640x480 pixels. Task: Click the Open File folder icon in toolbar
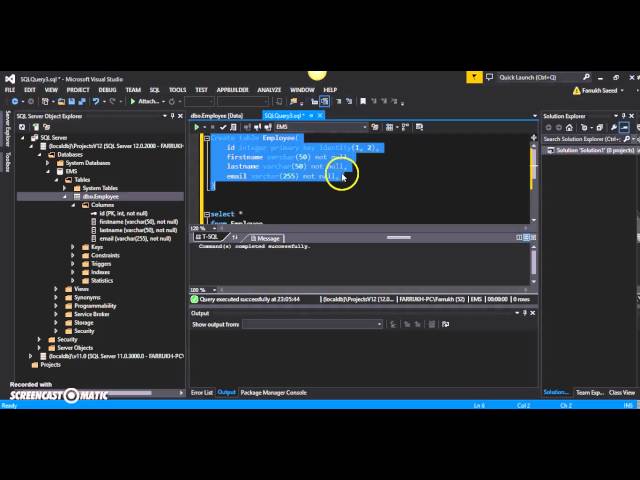(x=61, y=101)
